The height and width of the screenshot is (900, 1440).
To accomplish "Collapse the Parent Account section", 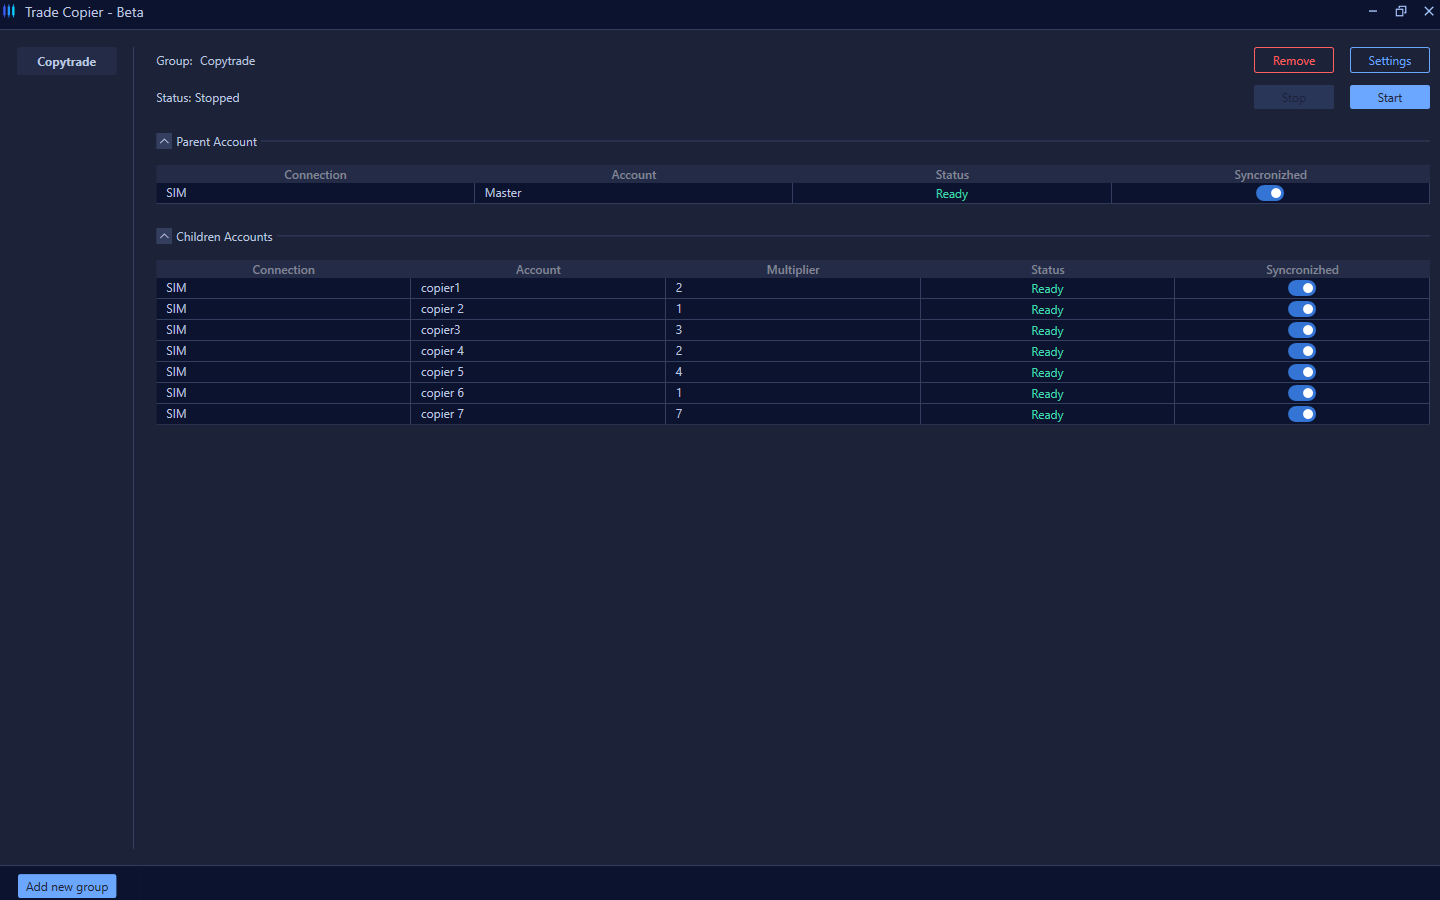I will 164,142.
